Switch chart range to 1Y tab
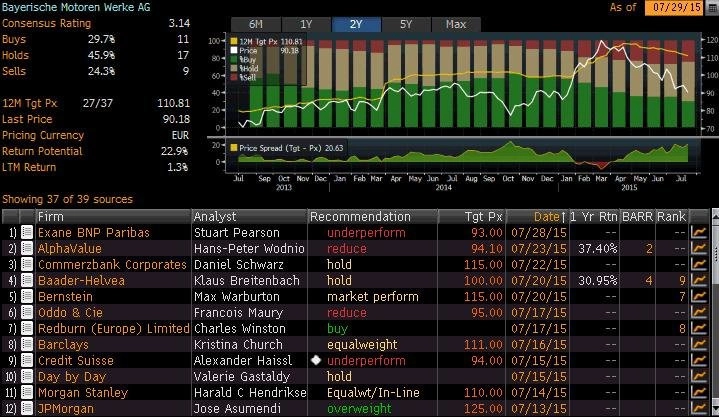719x417 pixels. pyautogui.click(x=306, y=24)
